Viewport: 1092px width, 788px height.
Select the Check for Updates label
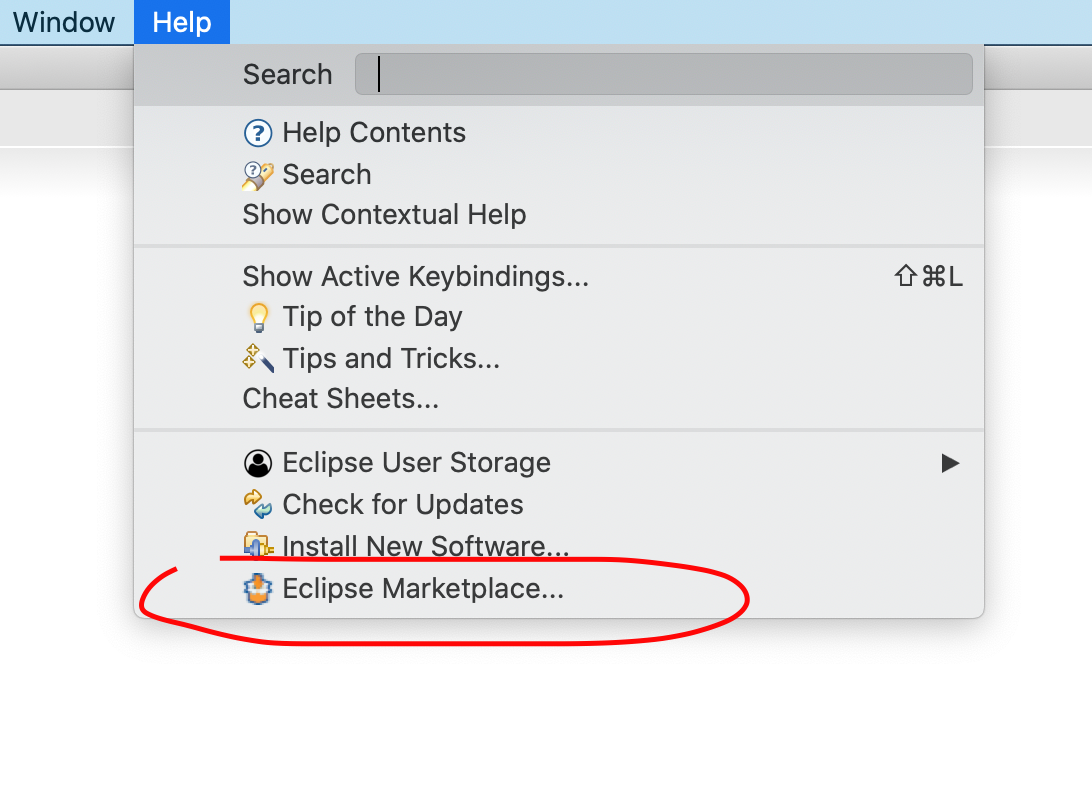[x=403, y=504]
